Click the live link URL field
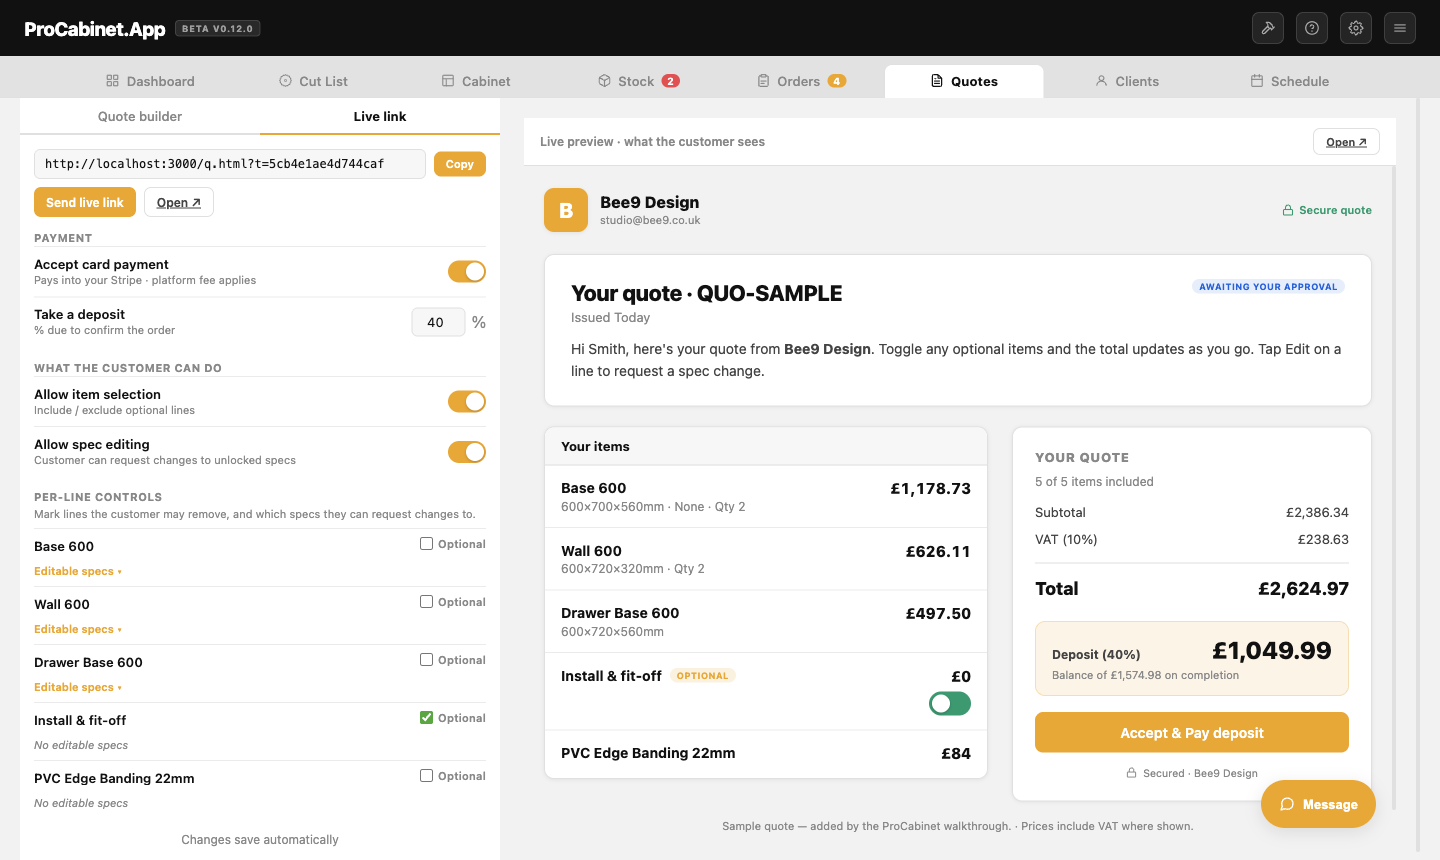Viewport: 1440px width, 860px height. (230, 164)
